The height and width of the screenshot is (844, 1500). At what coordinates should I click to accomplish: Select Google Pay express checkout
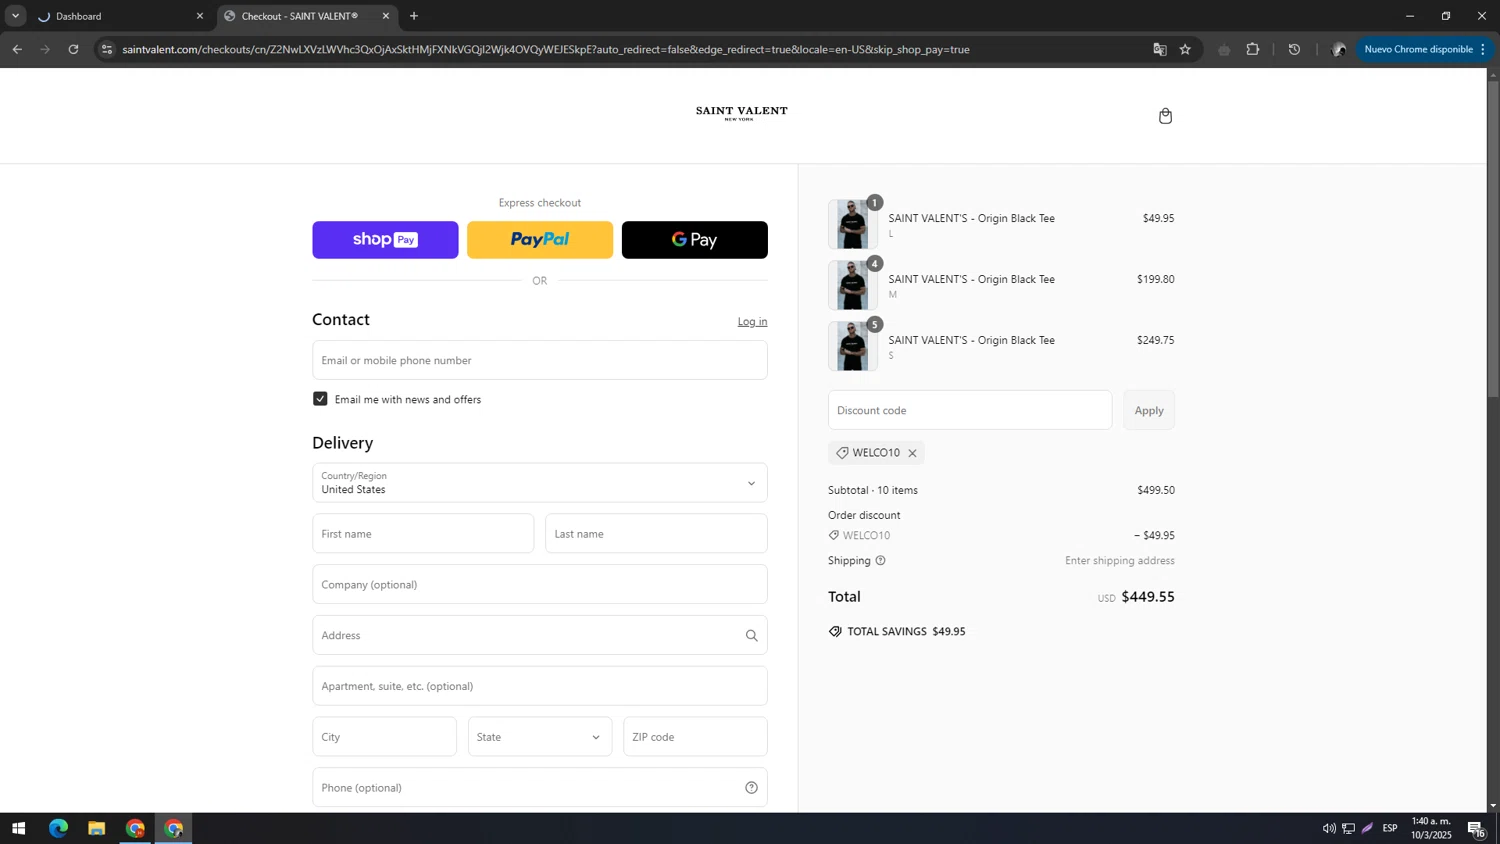(695, 240)
